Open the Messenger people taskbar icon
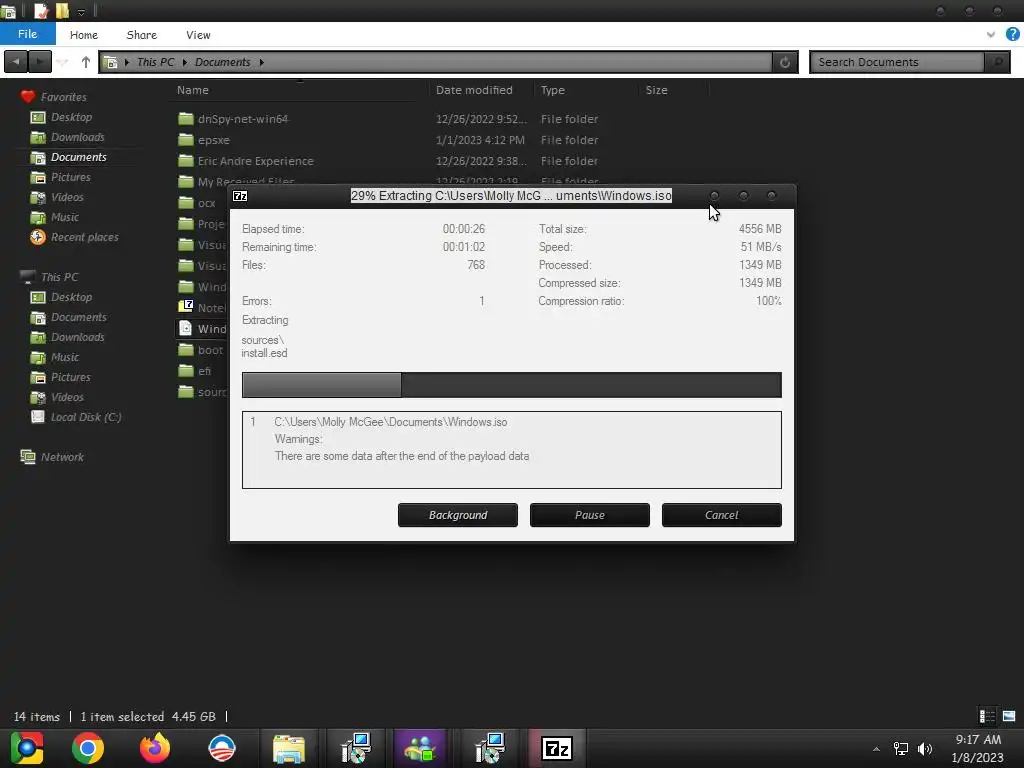Image resolution: width=1024 pixels, height=768 pixels. (420, 748)
